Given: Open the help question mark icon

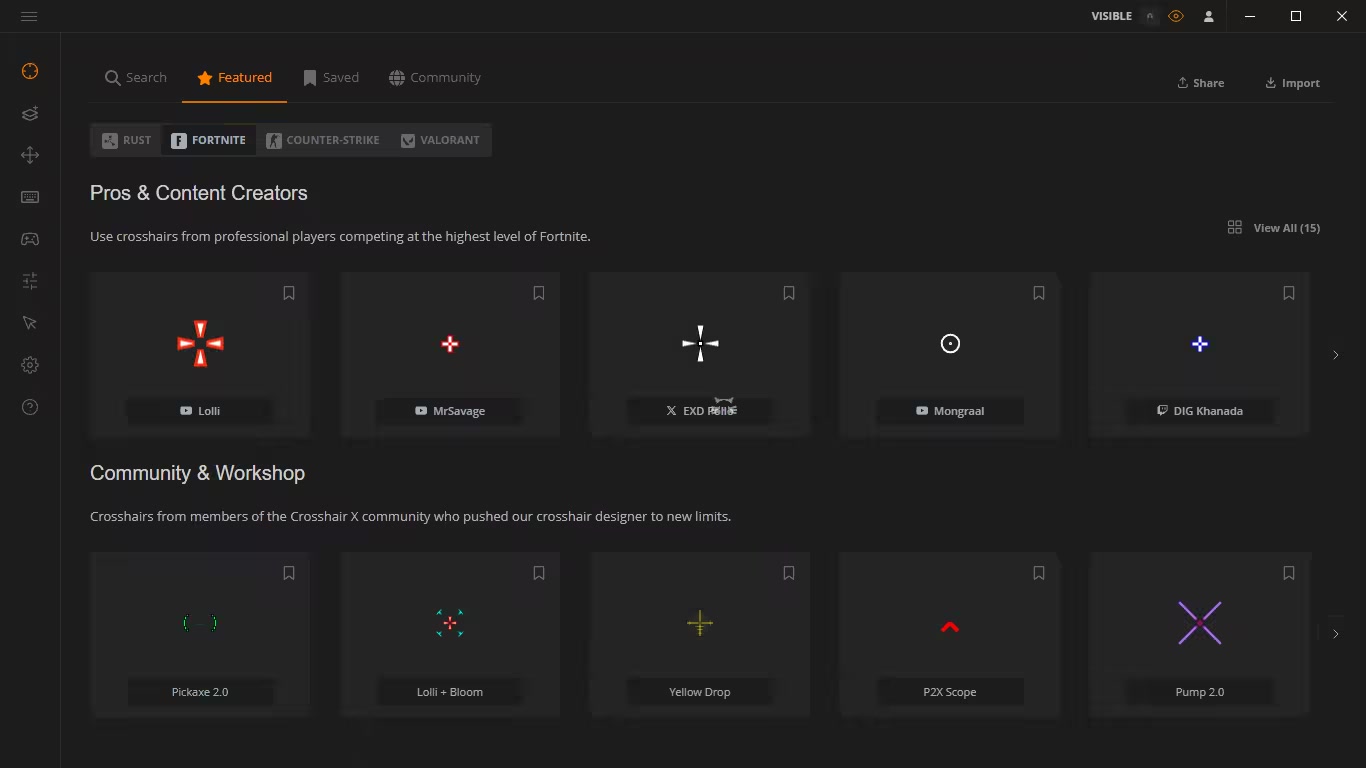Looking at the screenshot, I should click(30, 407).
